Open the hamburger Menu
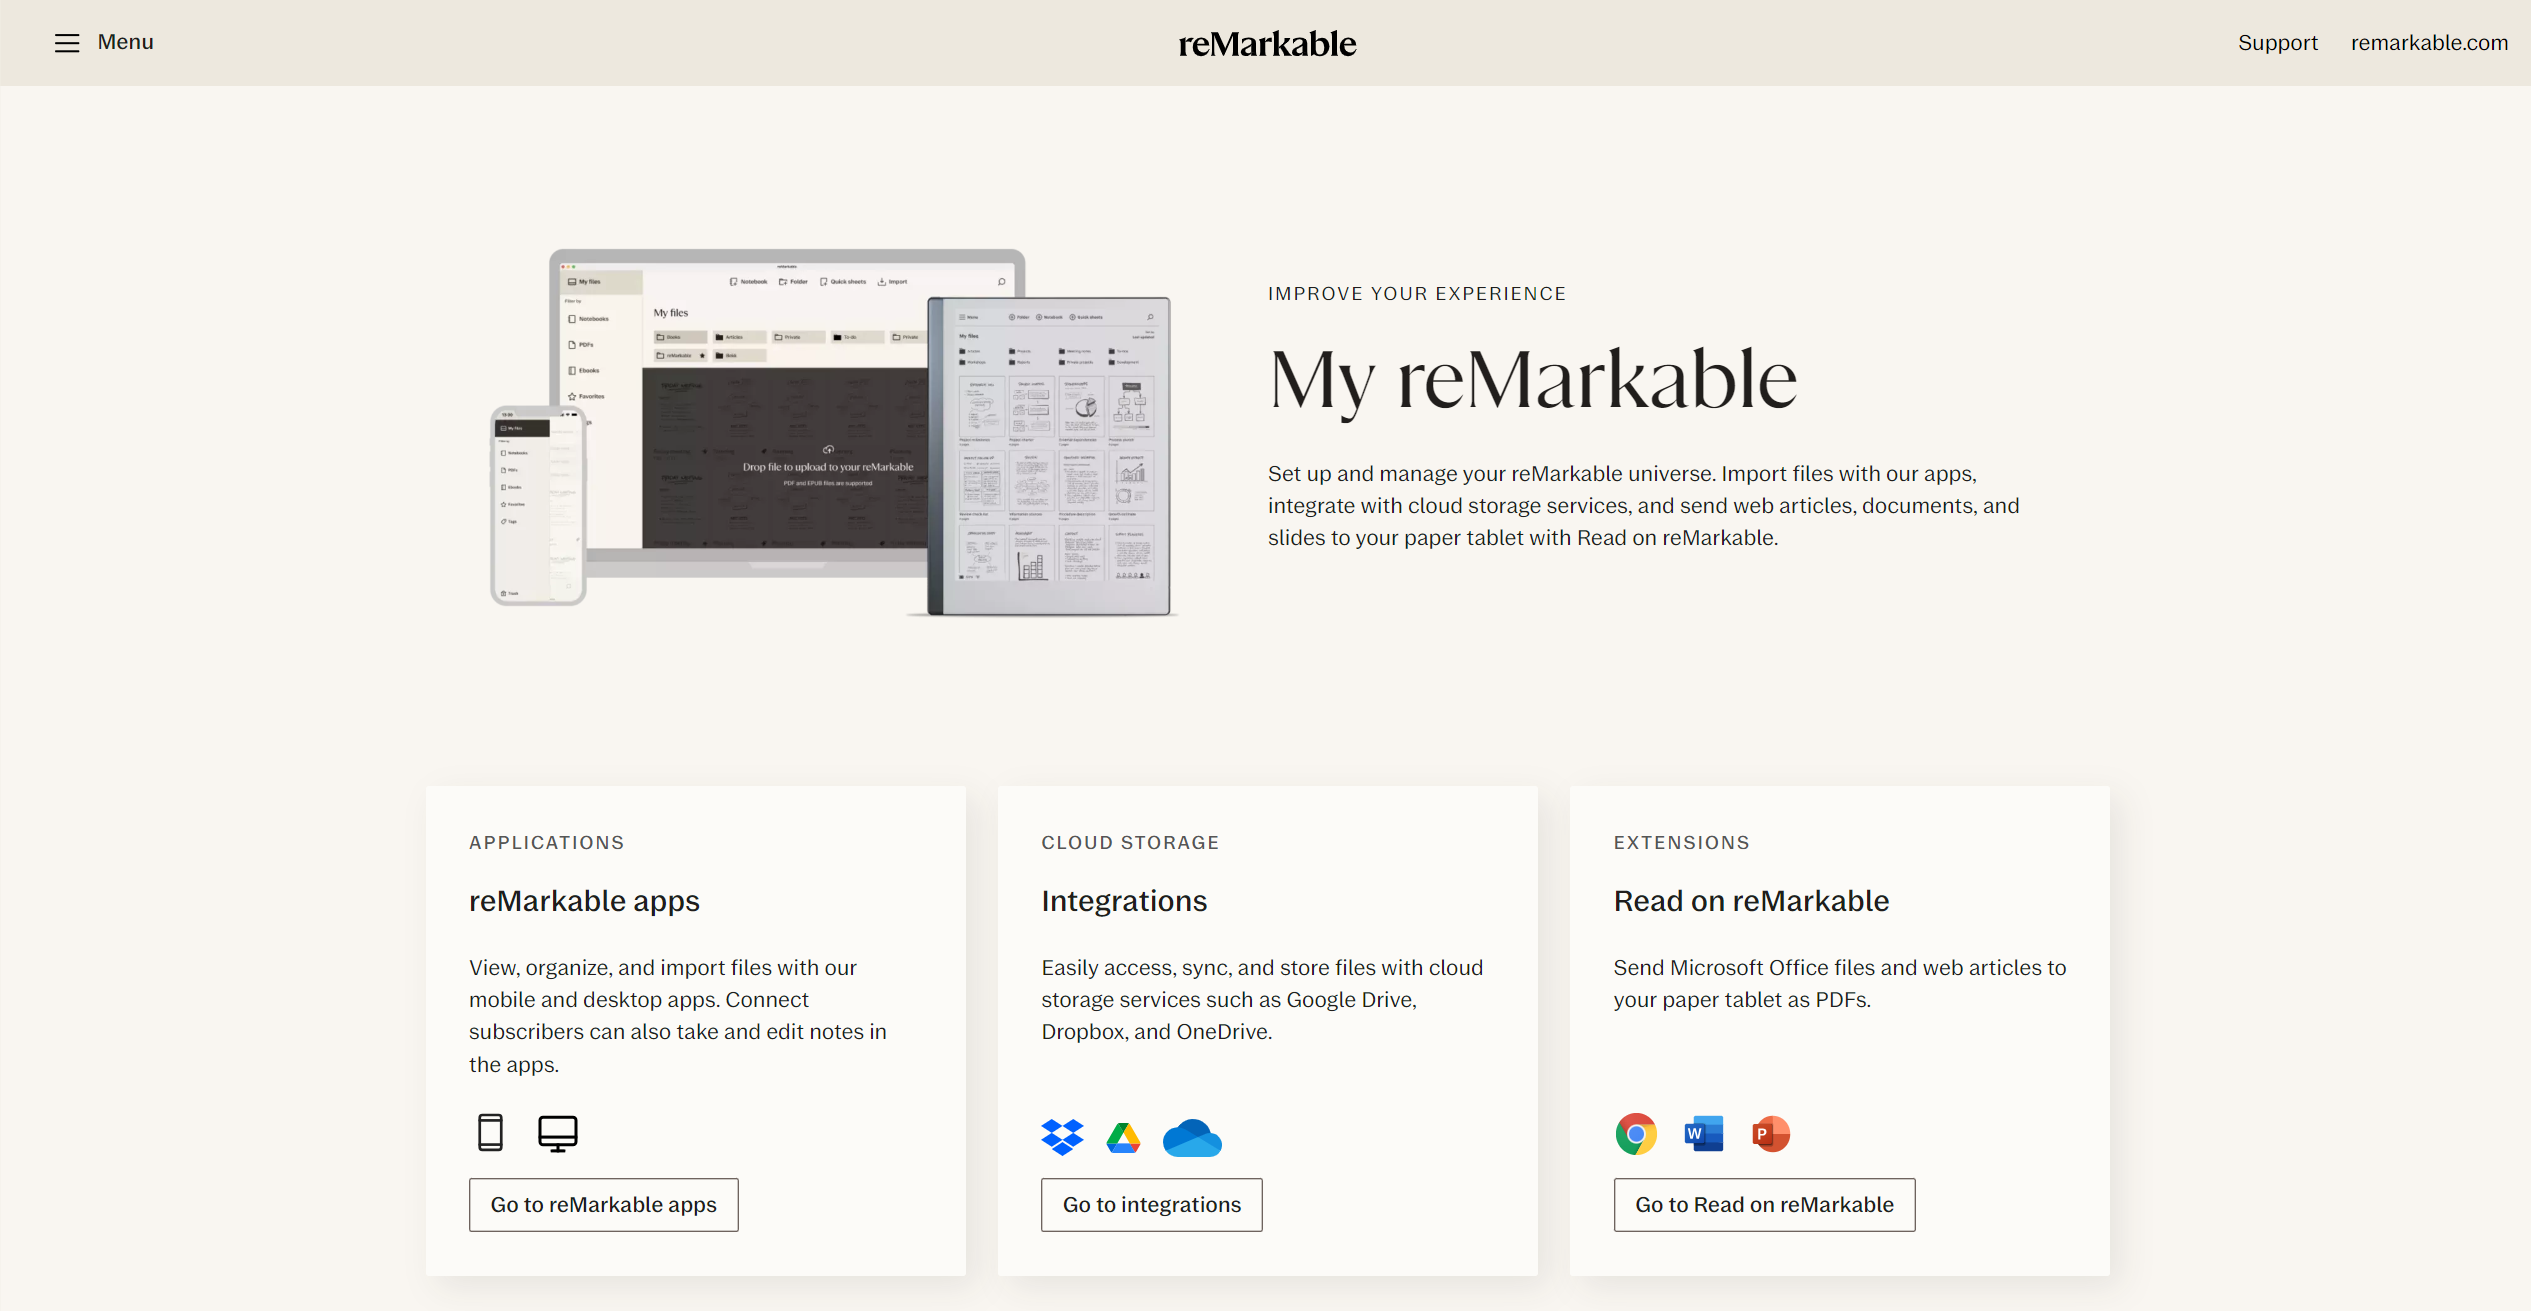2531x1311 pixels. point(67,43)
